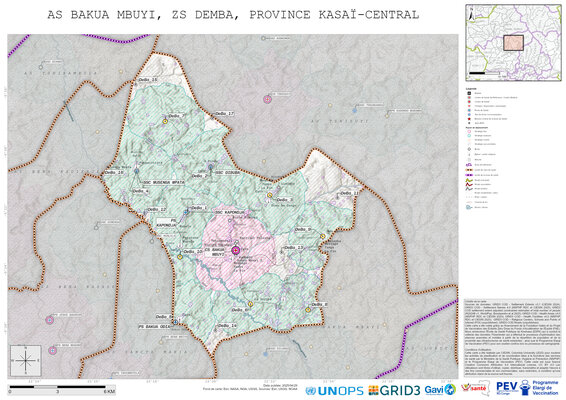Click the inset locator map thumbnail
The width and height of the screenshot is (566, 400).
513,43
